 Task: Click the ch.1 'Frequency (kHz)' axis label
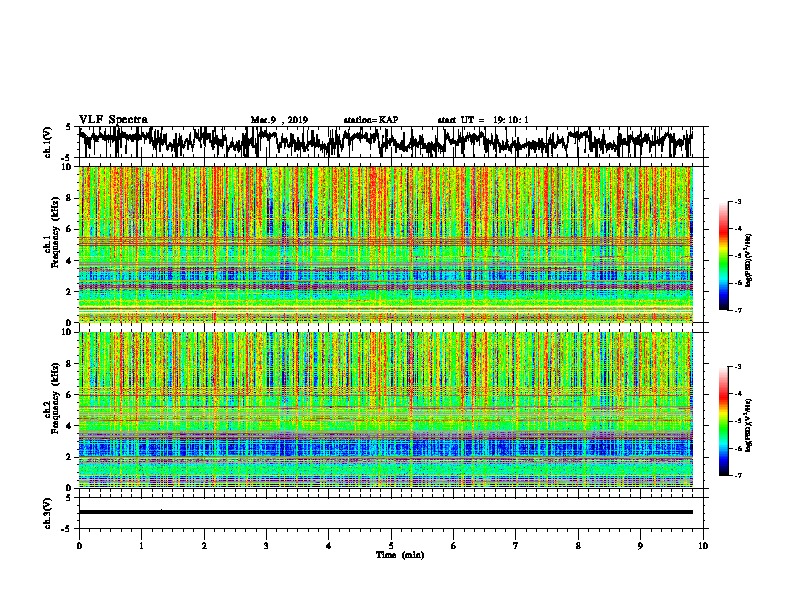coord(55,233)
